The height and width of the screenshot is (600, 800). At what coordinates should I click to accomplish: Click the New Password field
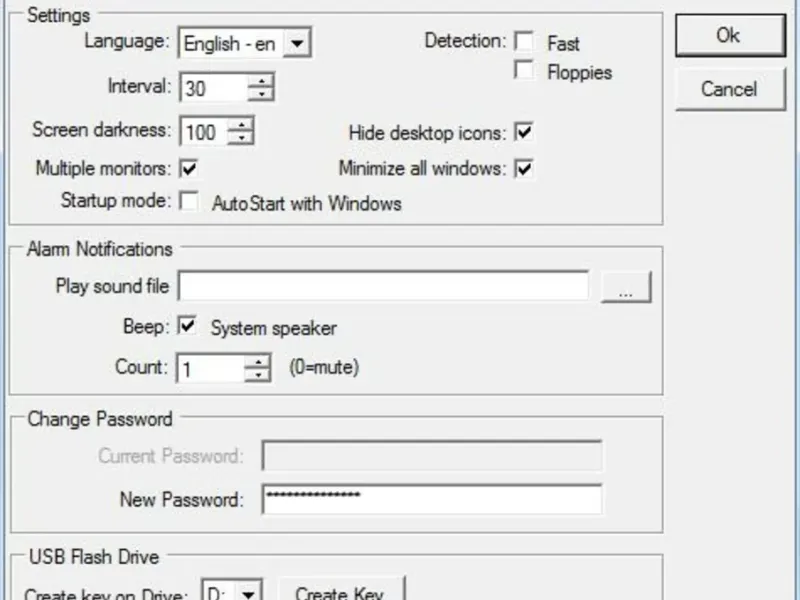coord(432,499)
